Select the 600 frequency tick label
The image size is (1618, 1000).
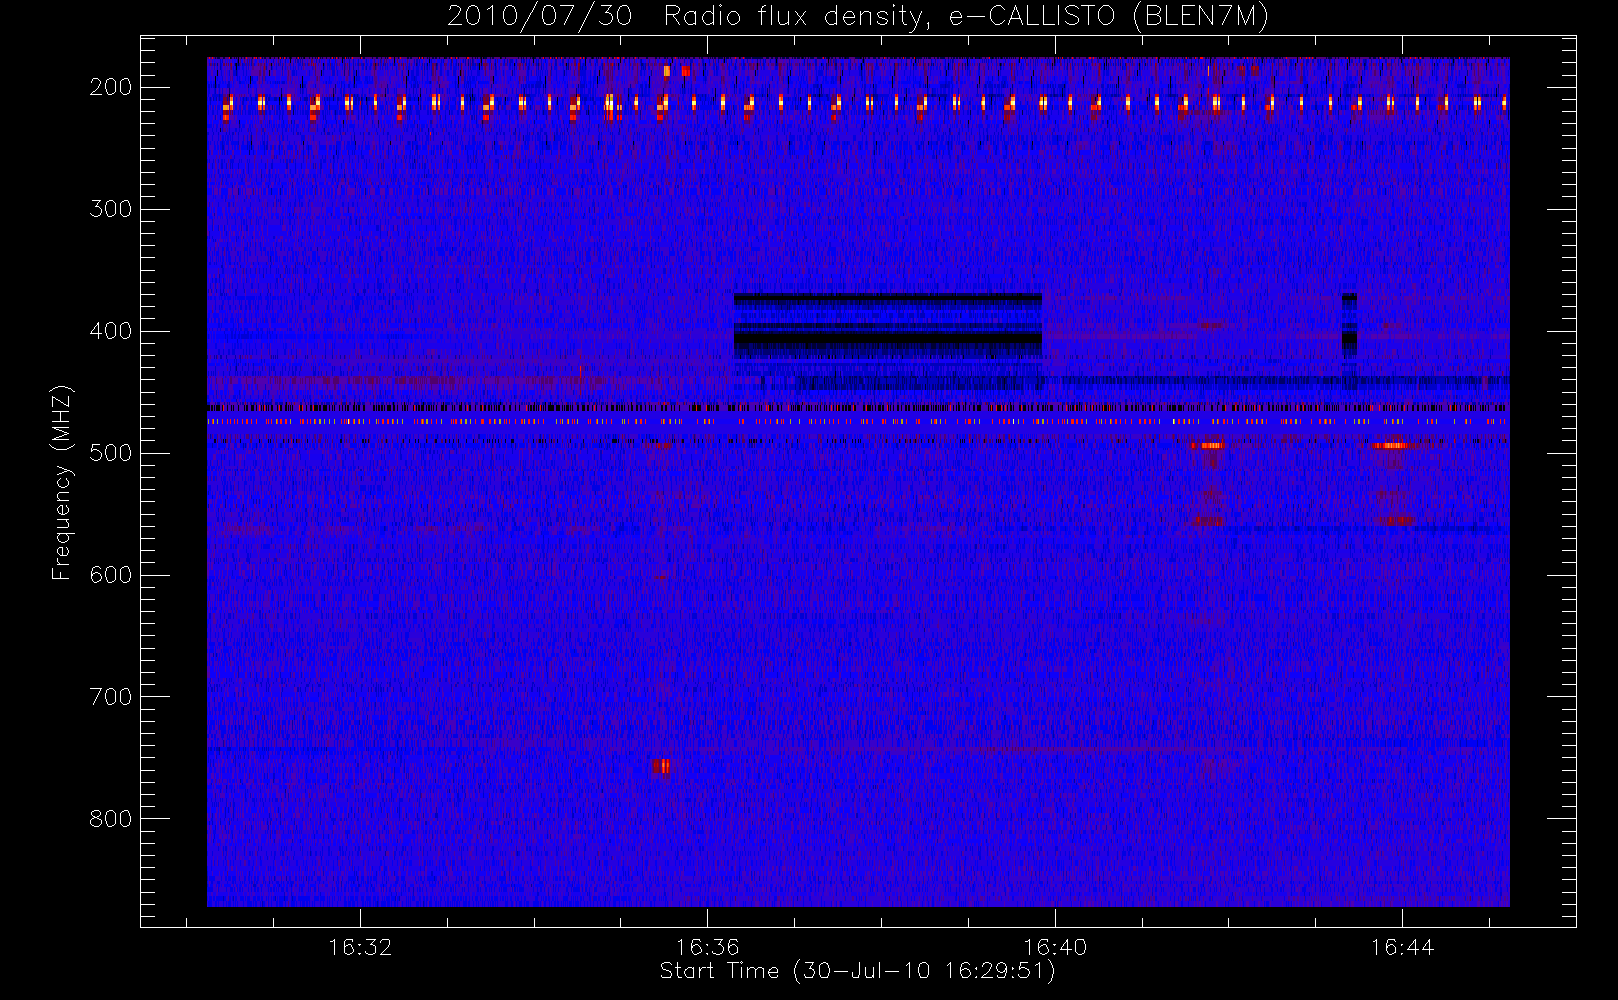(111, 575)
